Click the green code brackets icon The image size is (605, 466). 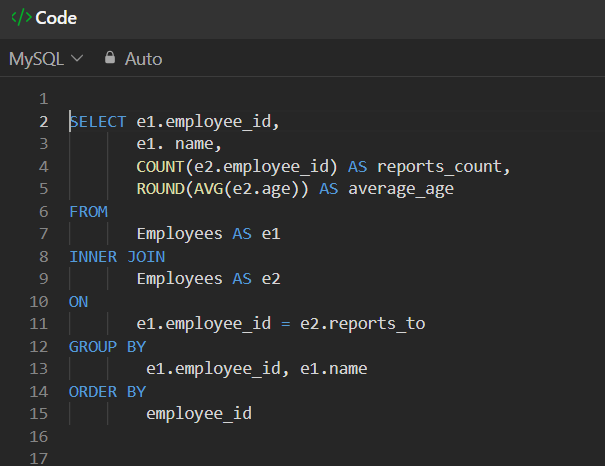tap(22, 18)
